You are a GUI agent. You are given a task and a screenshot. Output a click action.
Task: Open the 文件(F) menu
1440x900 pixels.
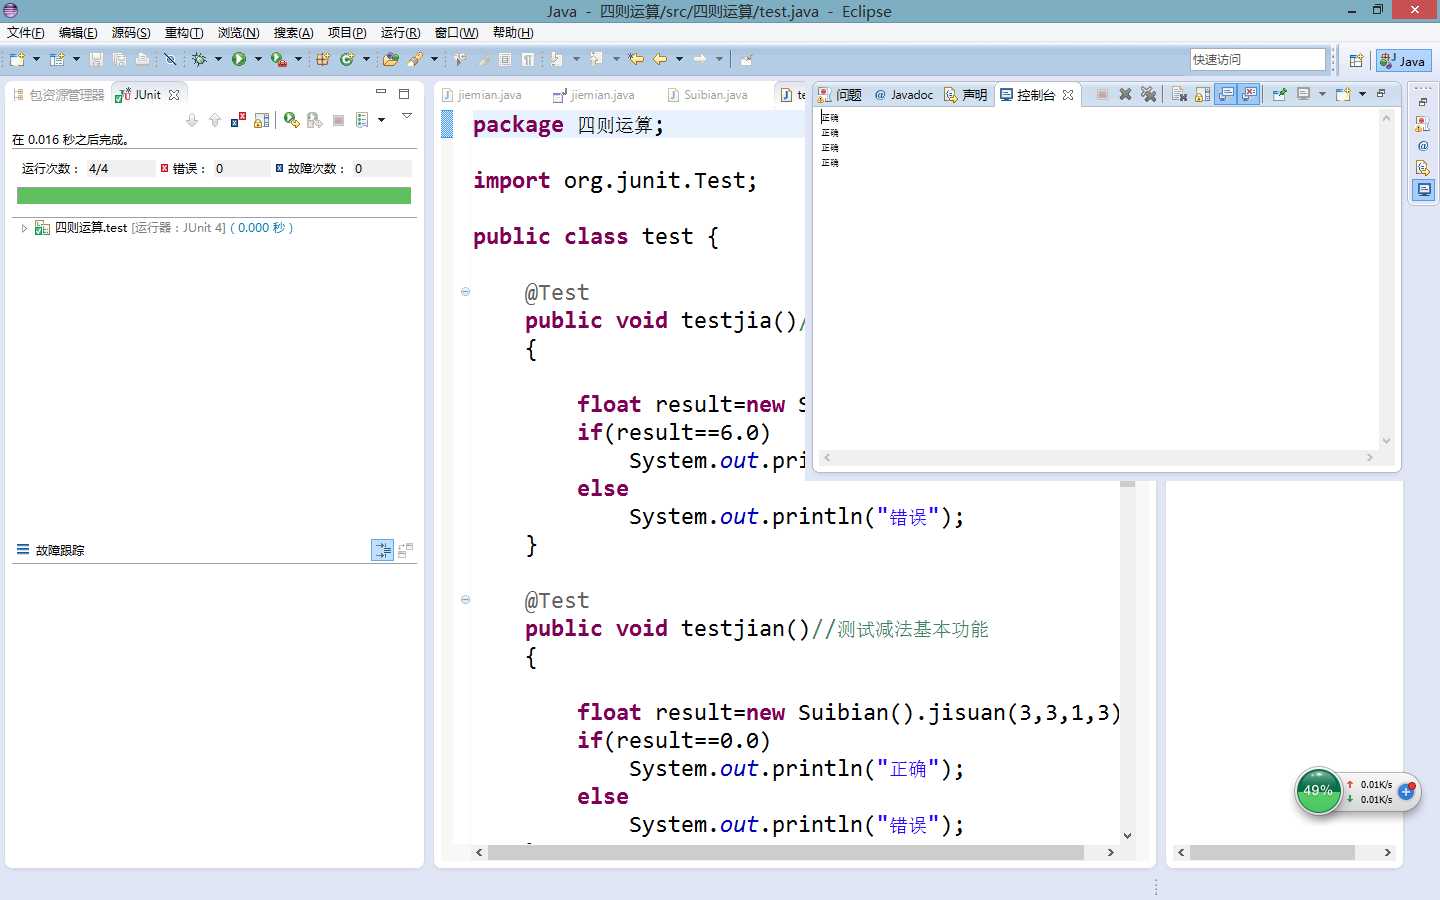click(26, 33)
